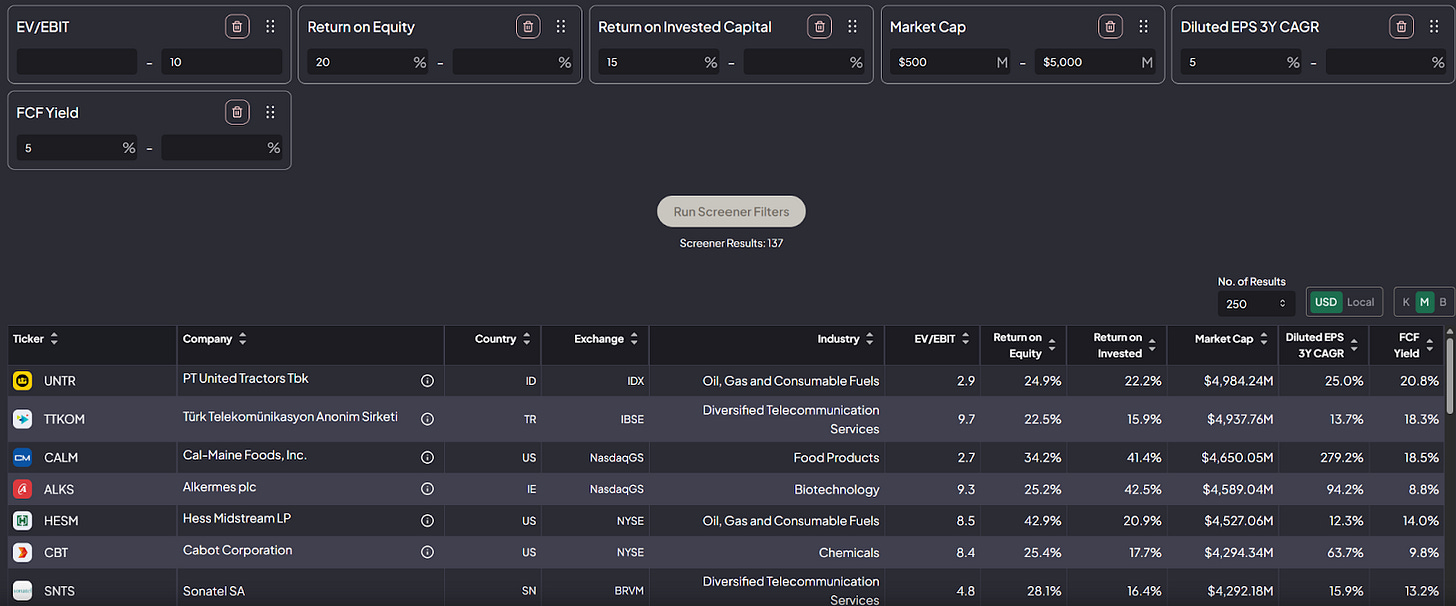Click Return on Invested Capital drag handle
The image size is (1456, 606).
852,27
